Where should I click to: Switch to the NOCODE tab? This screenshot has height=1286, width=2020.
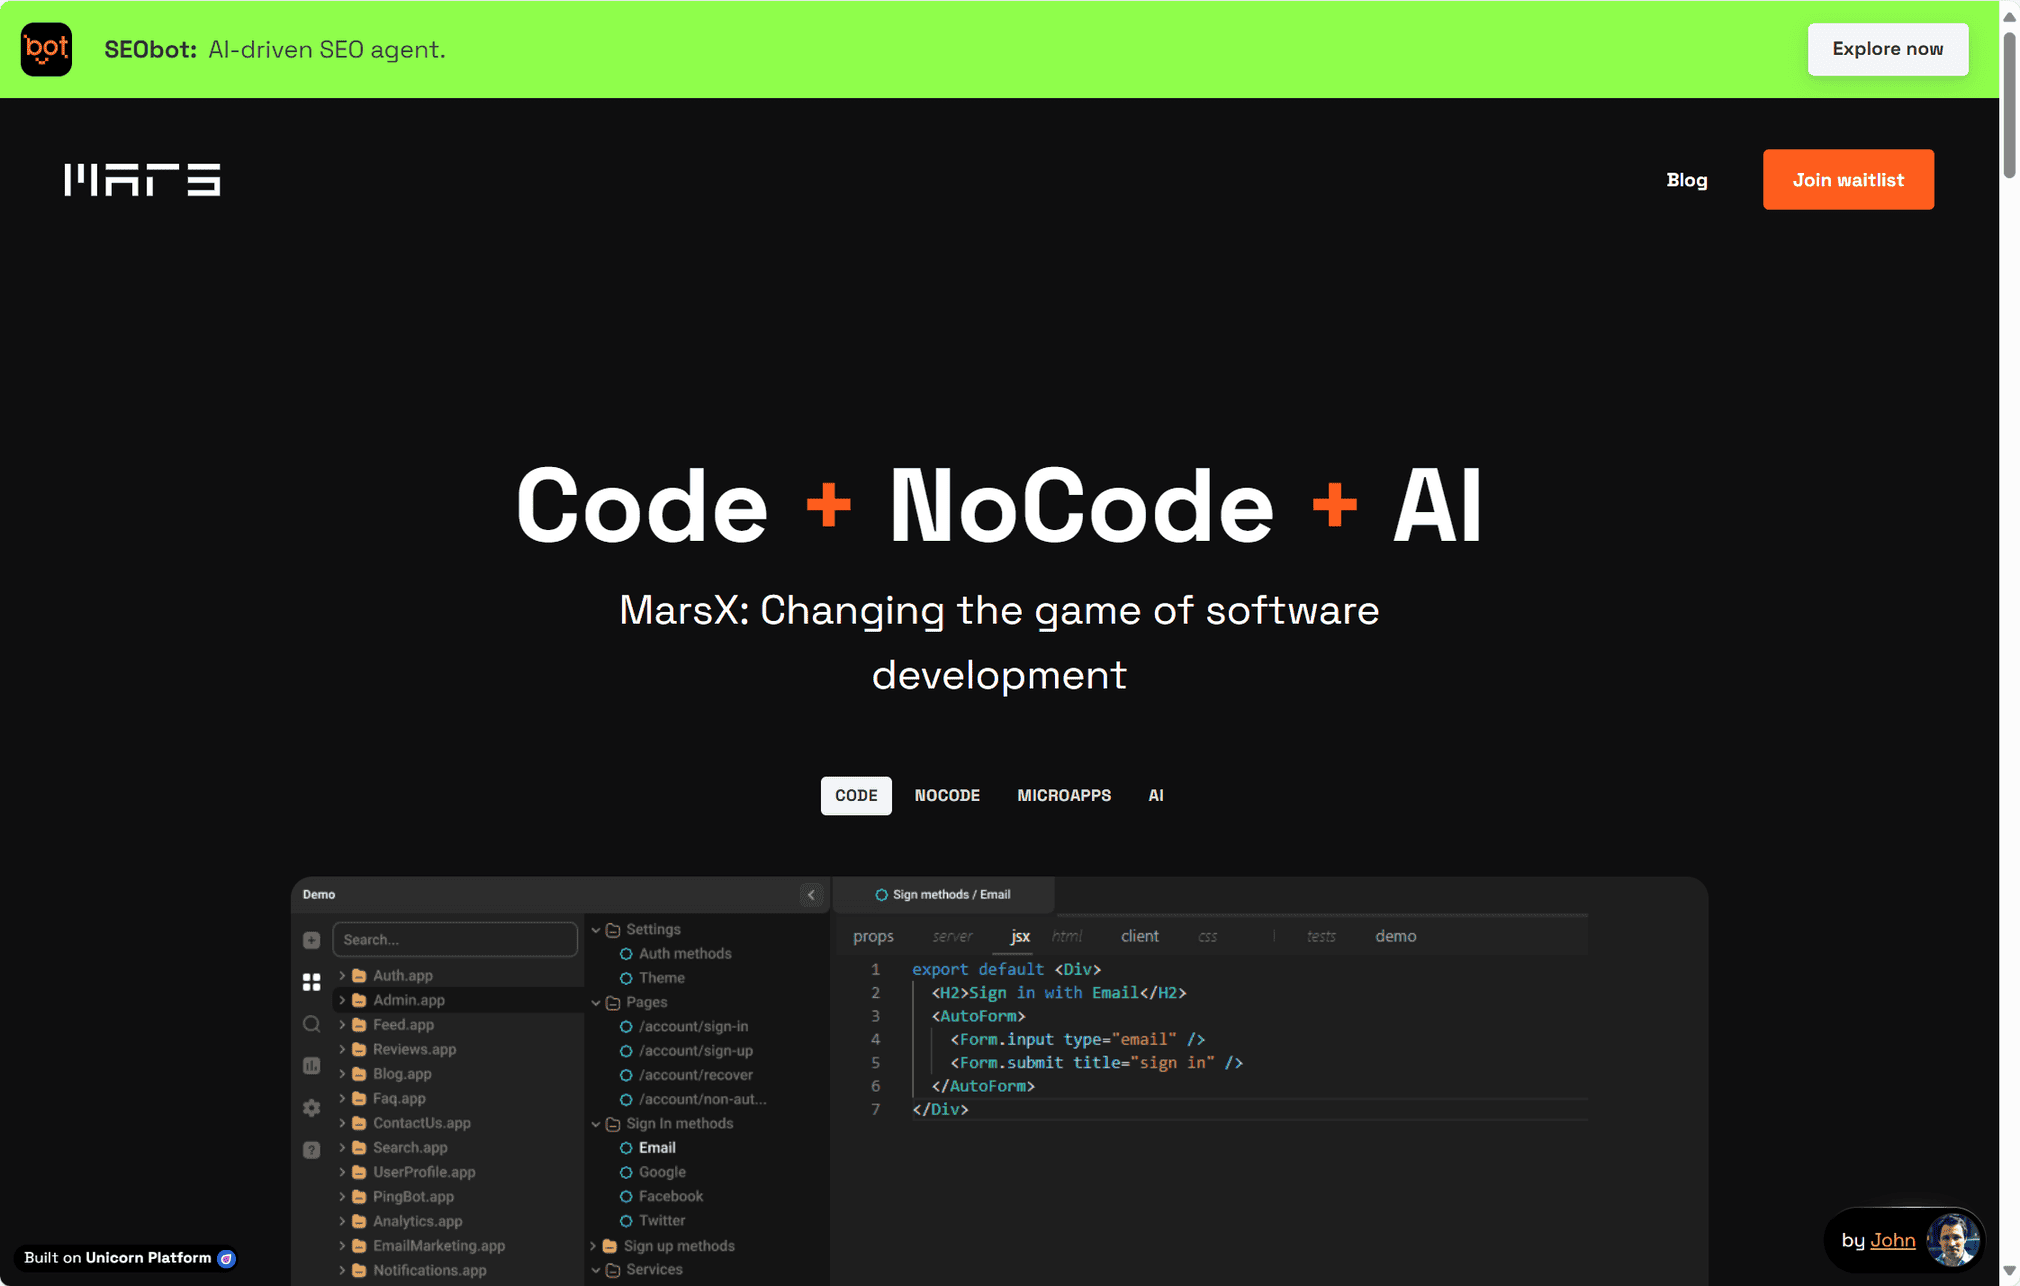[x=946, y=796]
